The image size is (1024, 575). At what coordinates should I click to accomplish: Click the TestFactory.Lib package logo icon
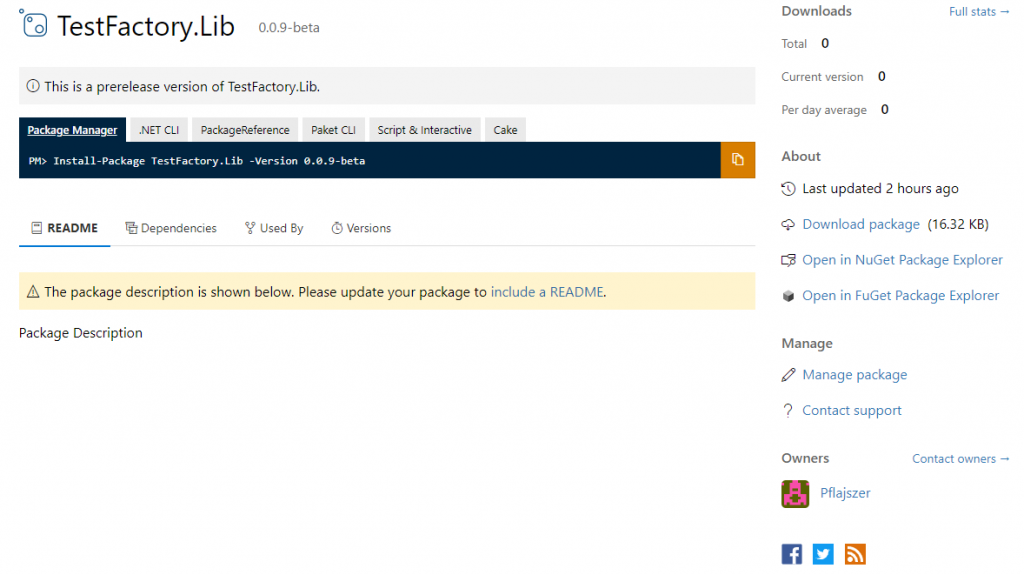click(33, 24)
